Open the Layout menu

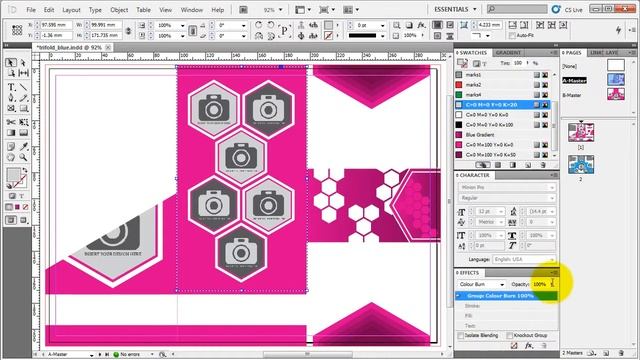click(71, 10)
